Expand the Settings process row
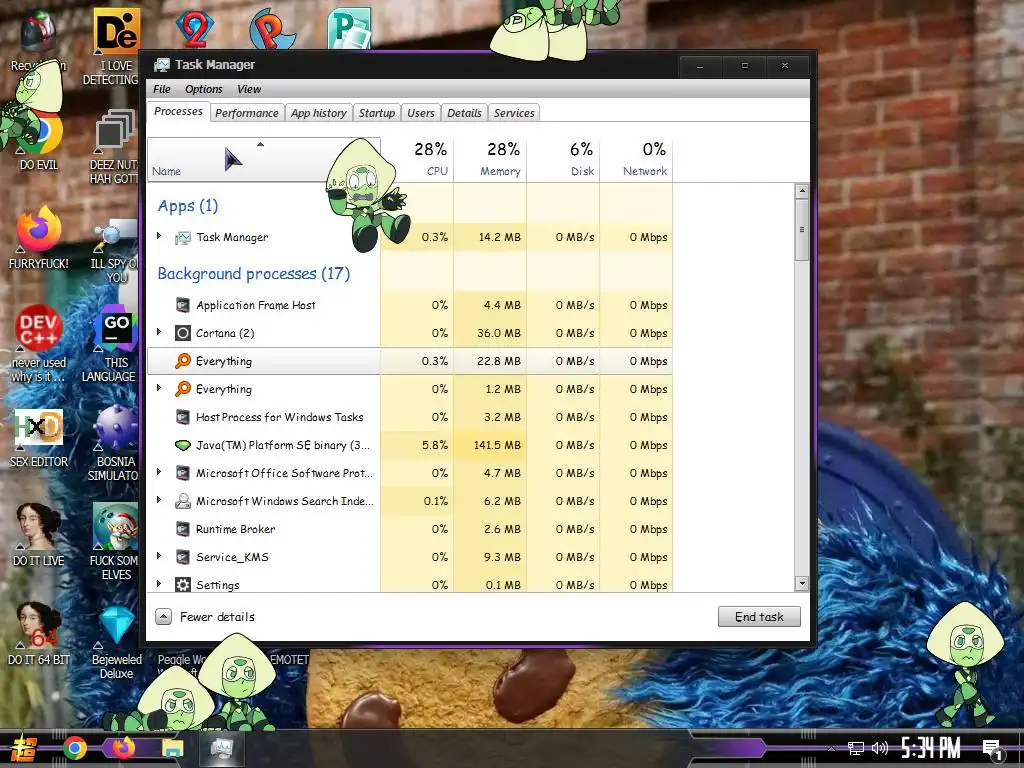This screenshot has width=1024, height=768. click(x=159, y=584)
